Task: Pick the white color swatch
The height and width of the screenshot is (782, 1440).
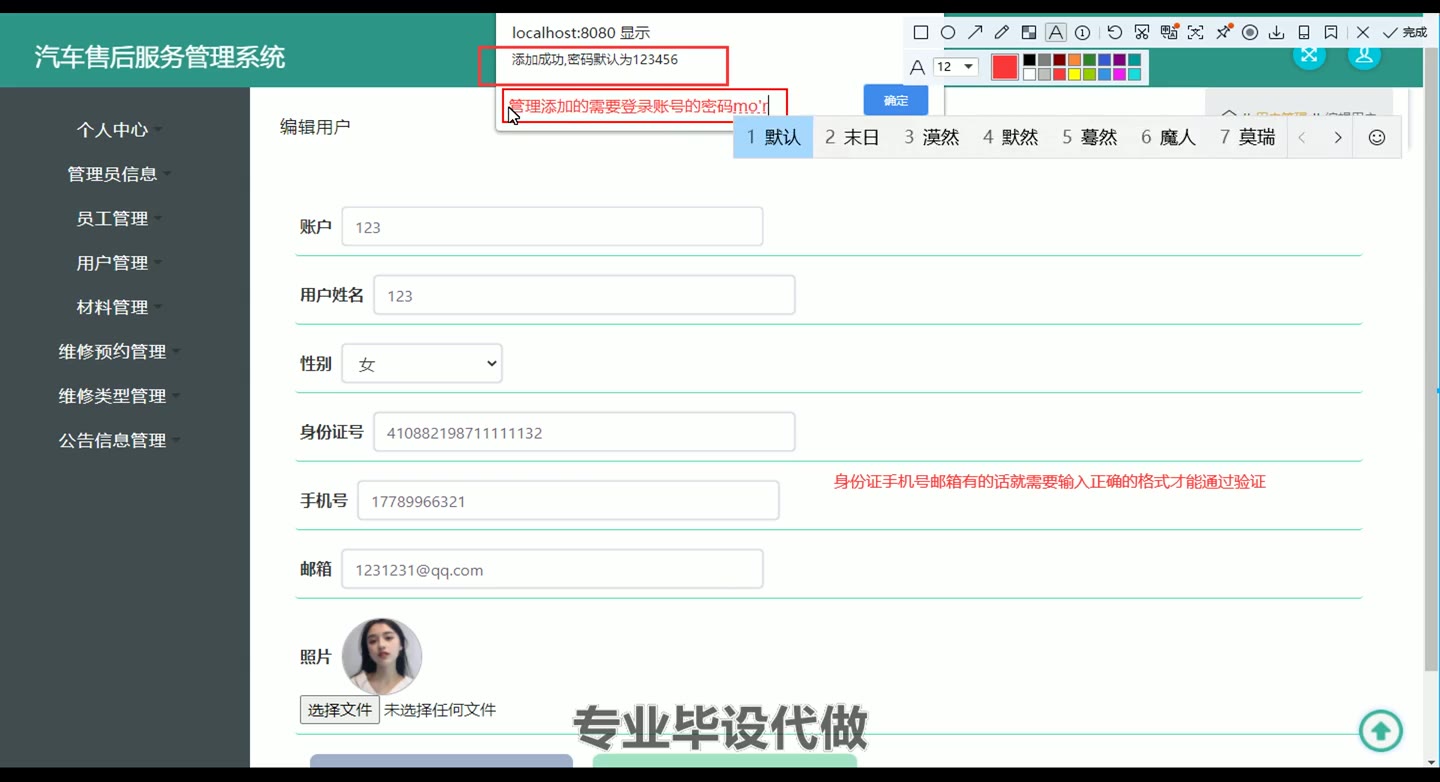Action: coord(1029,74)
